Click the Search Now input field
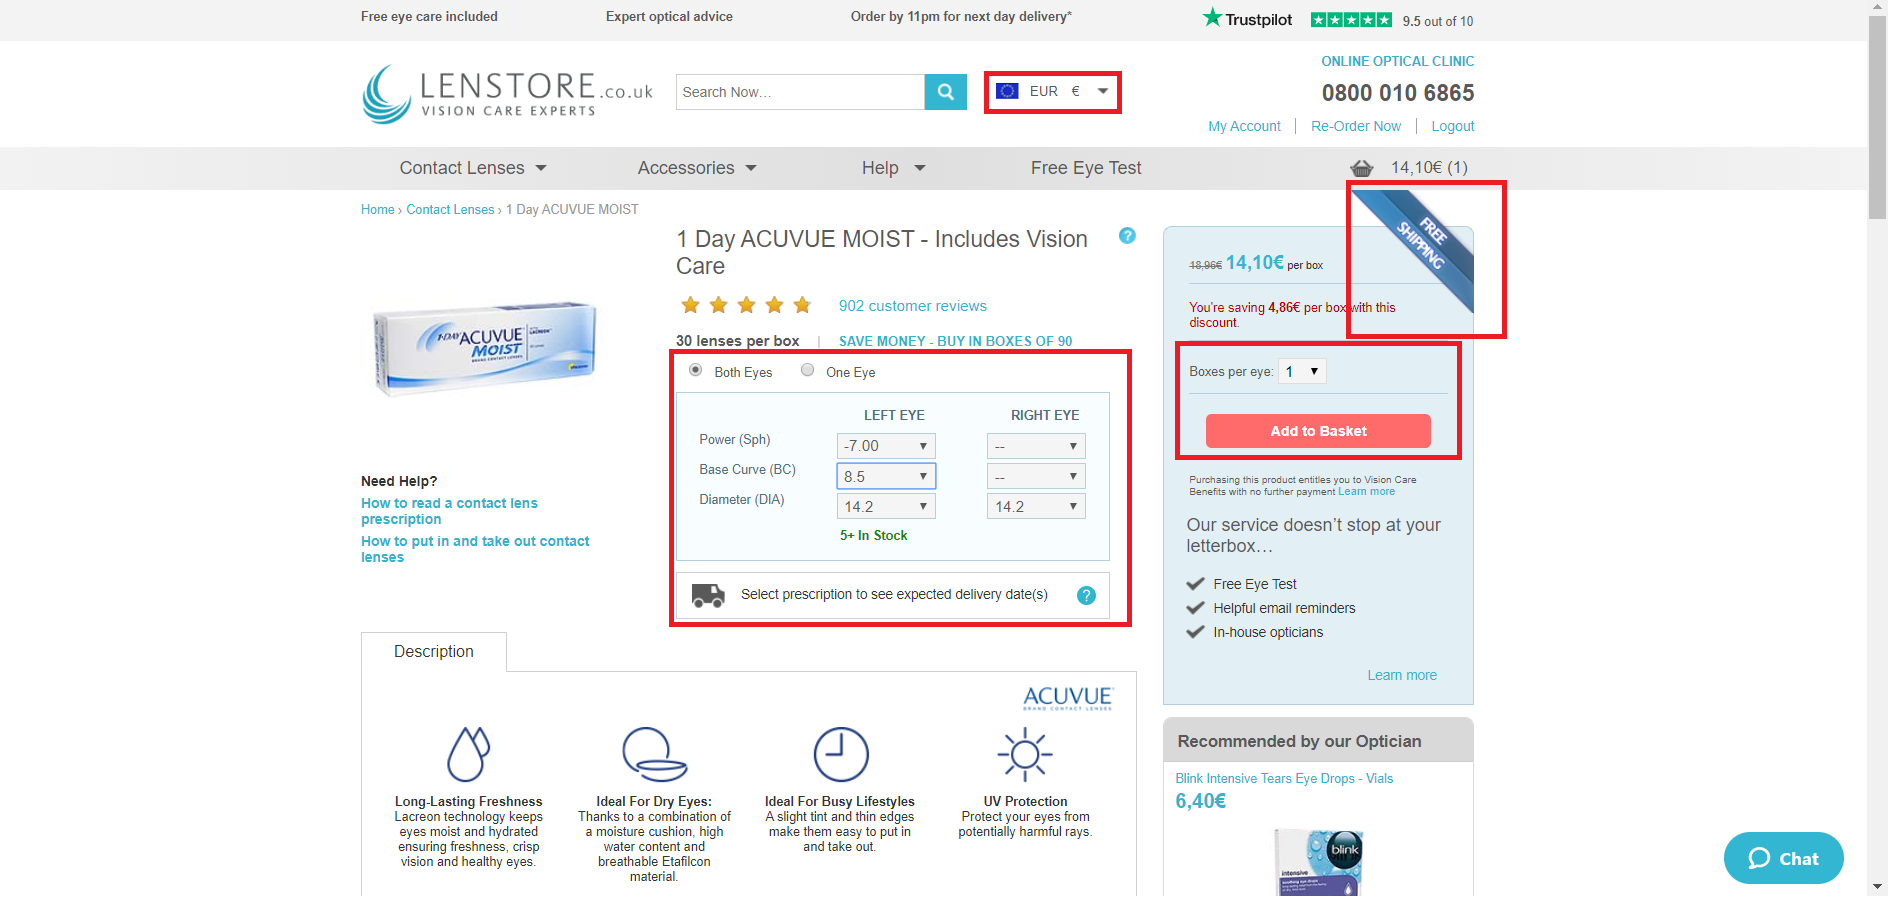1889x897 pixels. (x=800, y=92)
